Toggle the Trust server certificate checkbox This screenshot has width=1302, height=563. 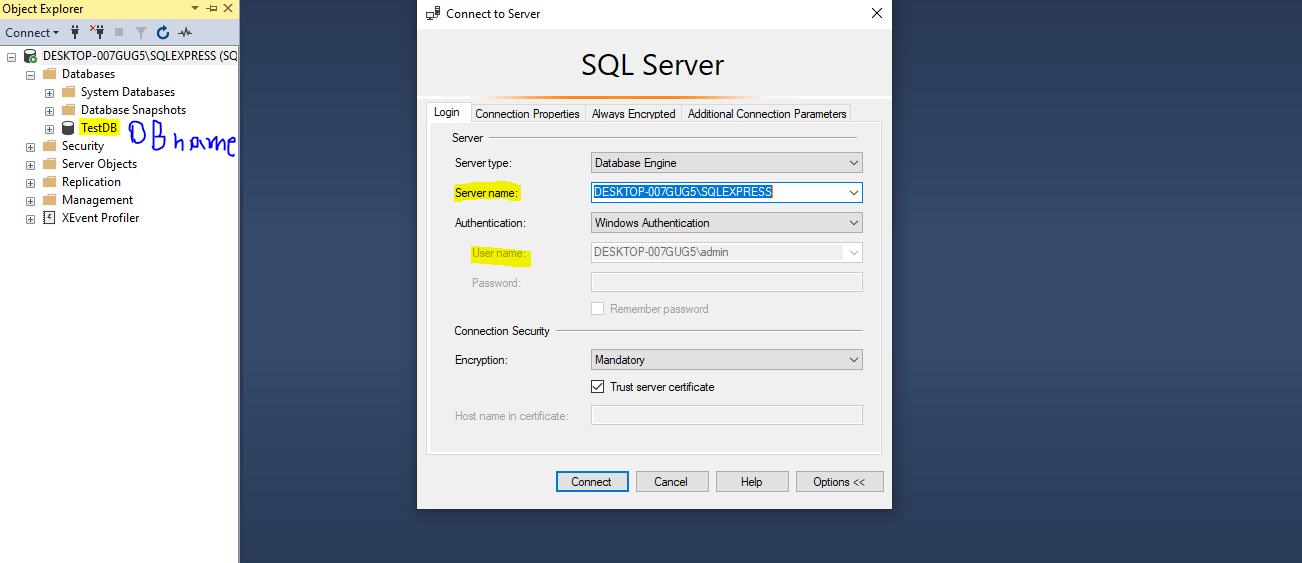[x=598, y=387]
